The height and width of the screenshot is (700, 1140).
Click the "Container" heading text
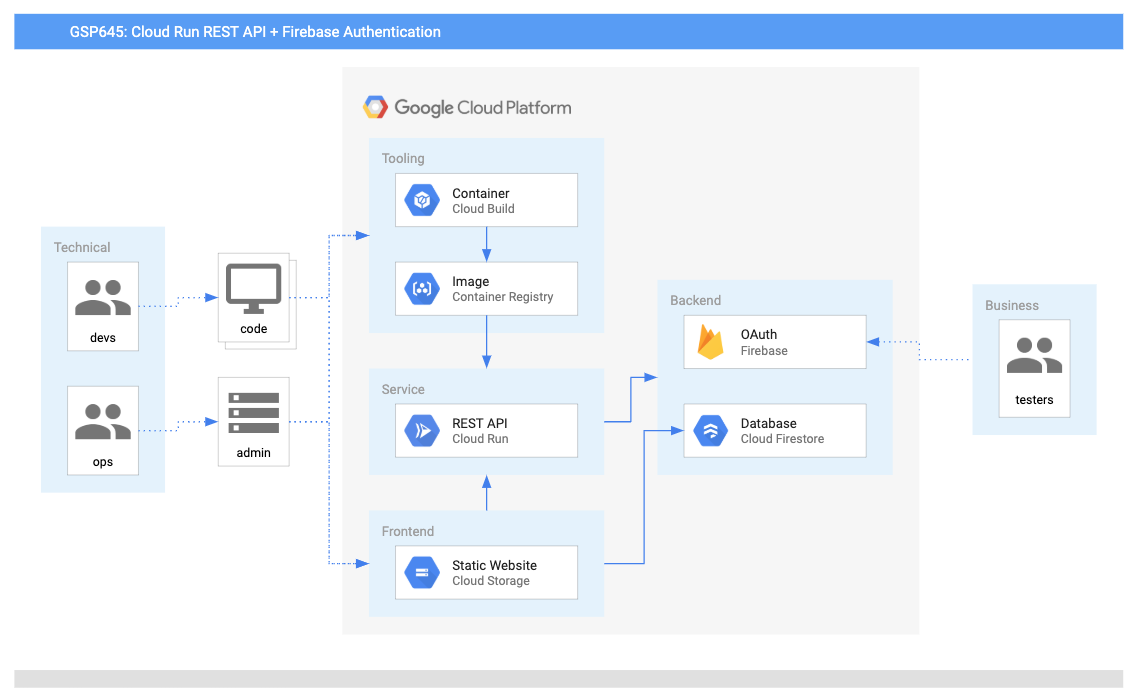(x=481, y=193)
